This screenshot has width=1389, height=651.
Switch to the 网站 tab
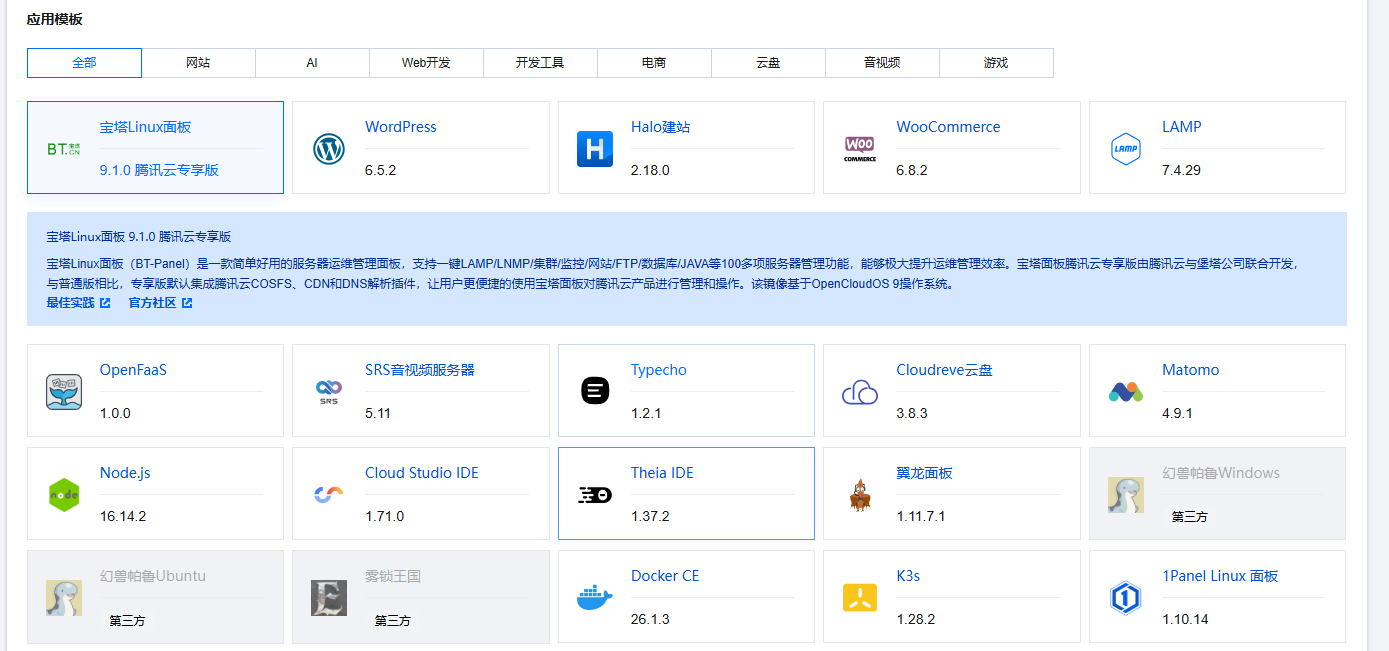pyautogui.click(x=198, y=62)
